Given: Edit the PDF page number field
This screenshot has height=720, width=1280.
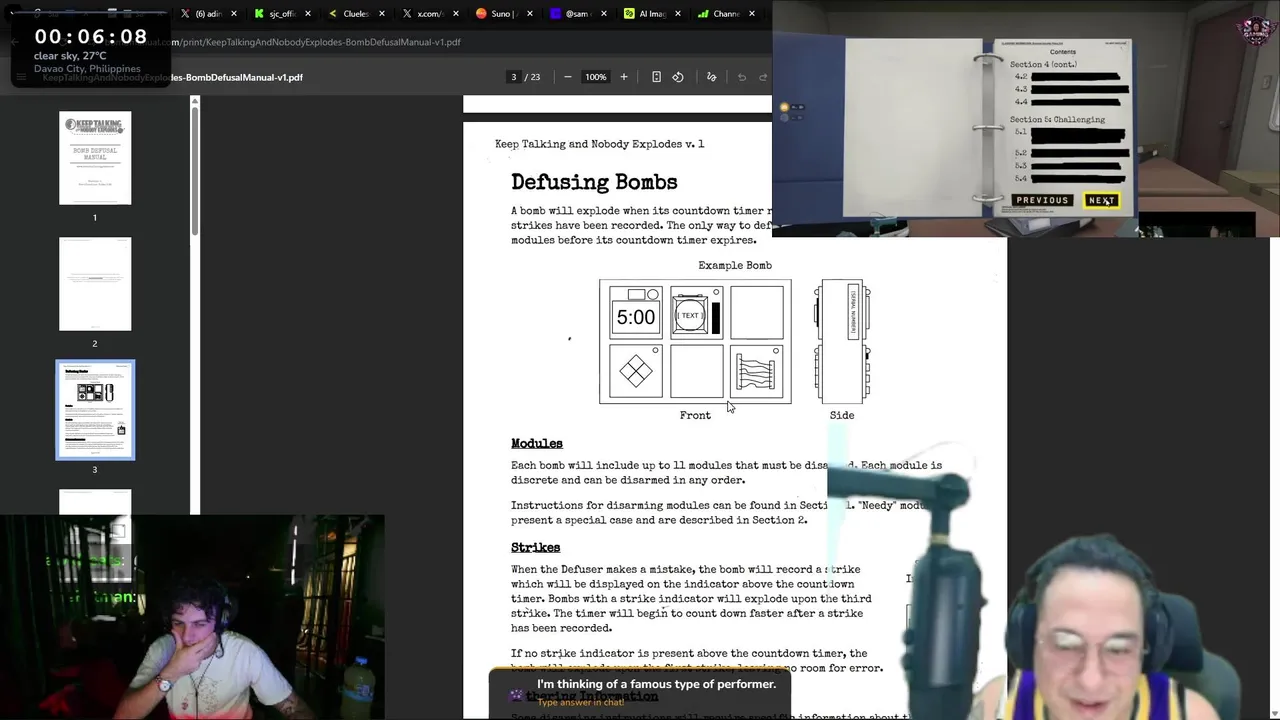Looking at the screenshot, I should tap(514, 77).
